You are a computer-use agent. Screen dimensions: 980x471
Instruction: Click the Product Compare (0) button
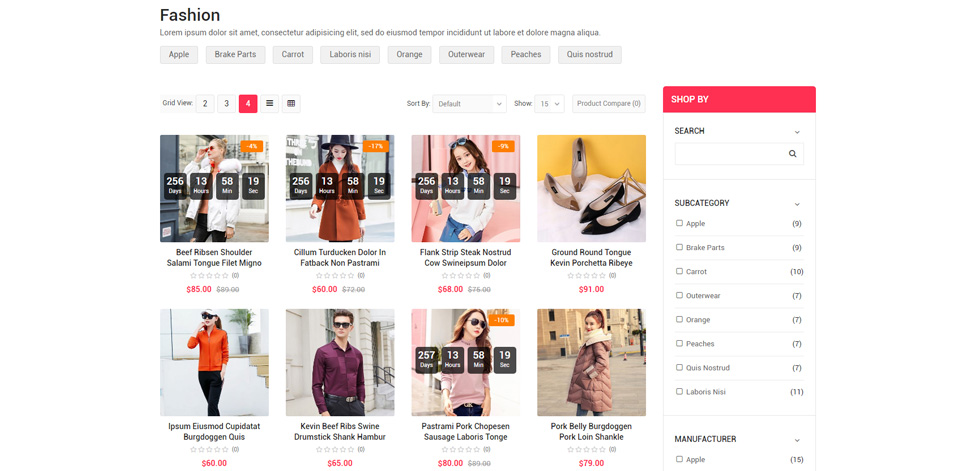[x=609, y=104]
